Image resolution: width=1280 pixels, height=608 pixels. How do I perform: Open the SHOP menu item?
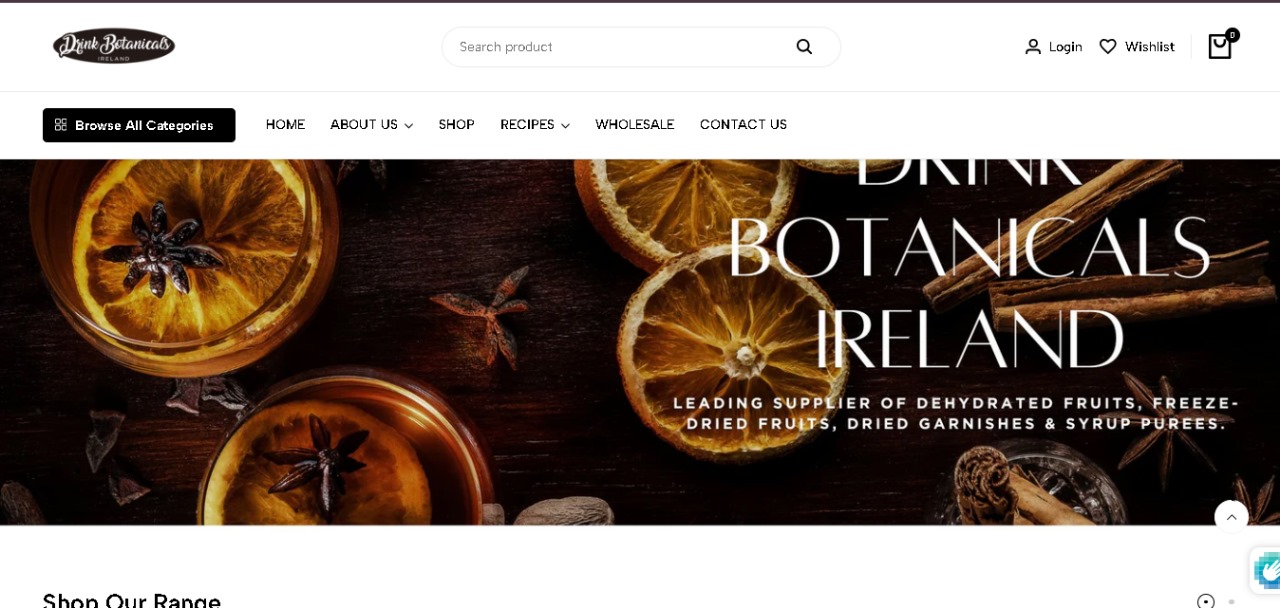456,125
